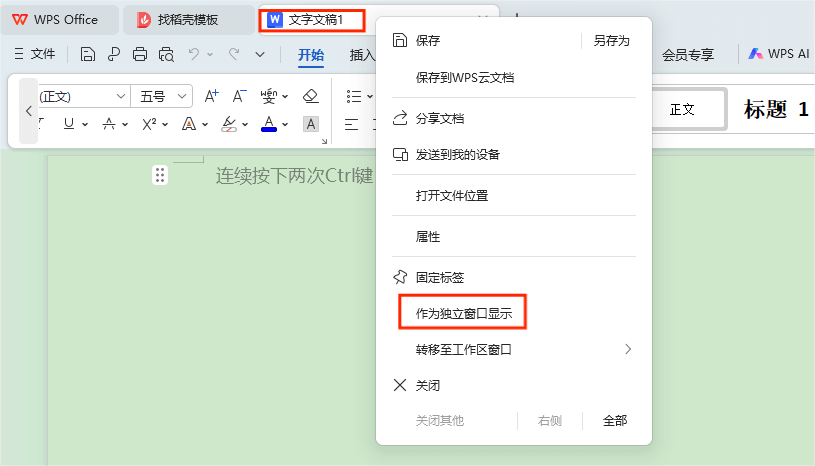Switch to the 开始 ribbon tab

311,55
